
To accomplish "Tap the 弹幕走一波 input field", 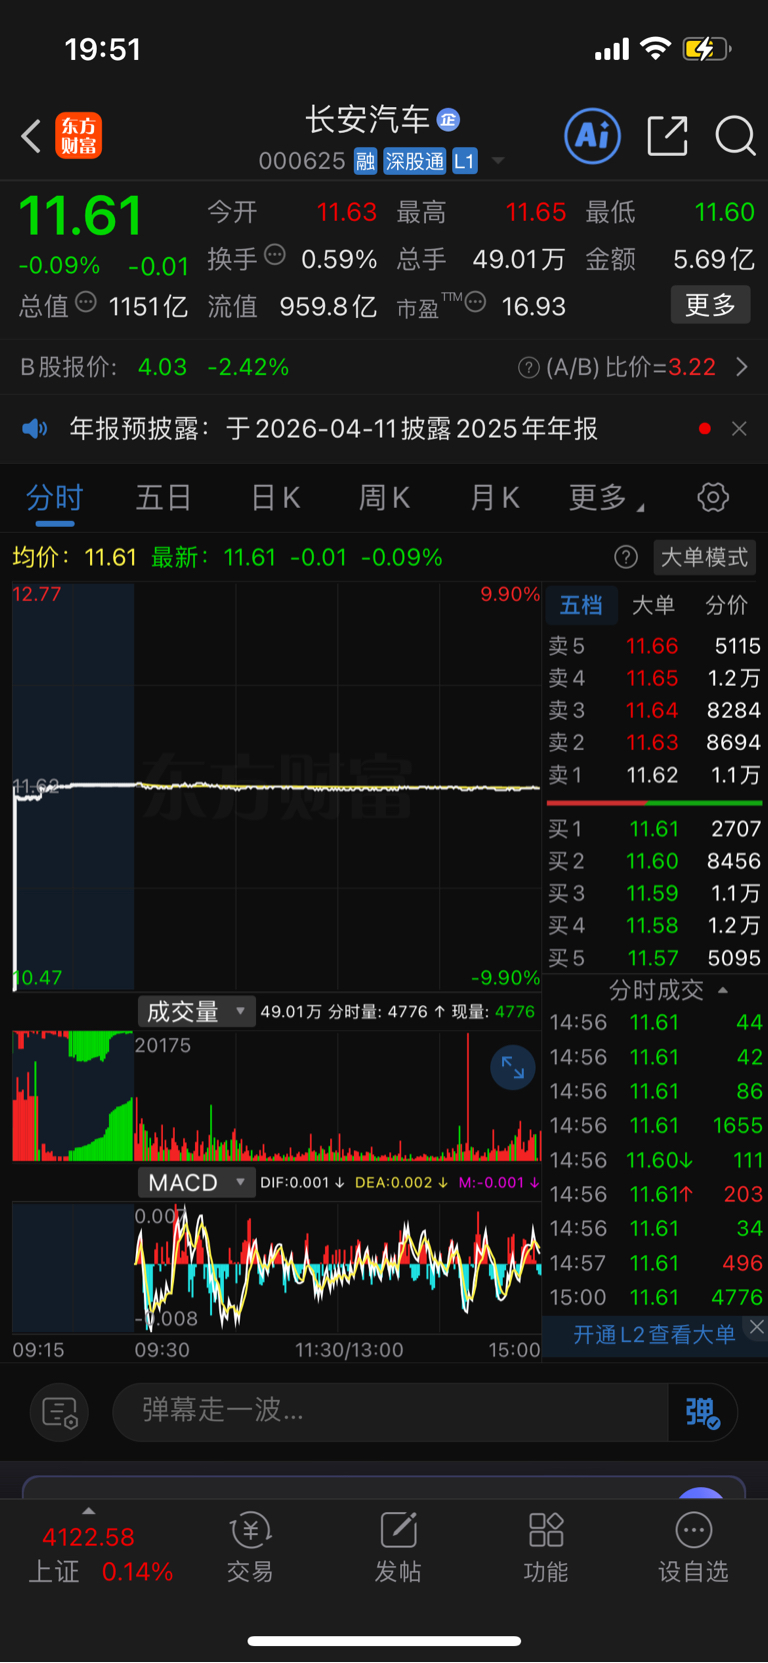I will pos(390,1411).
